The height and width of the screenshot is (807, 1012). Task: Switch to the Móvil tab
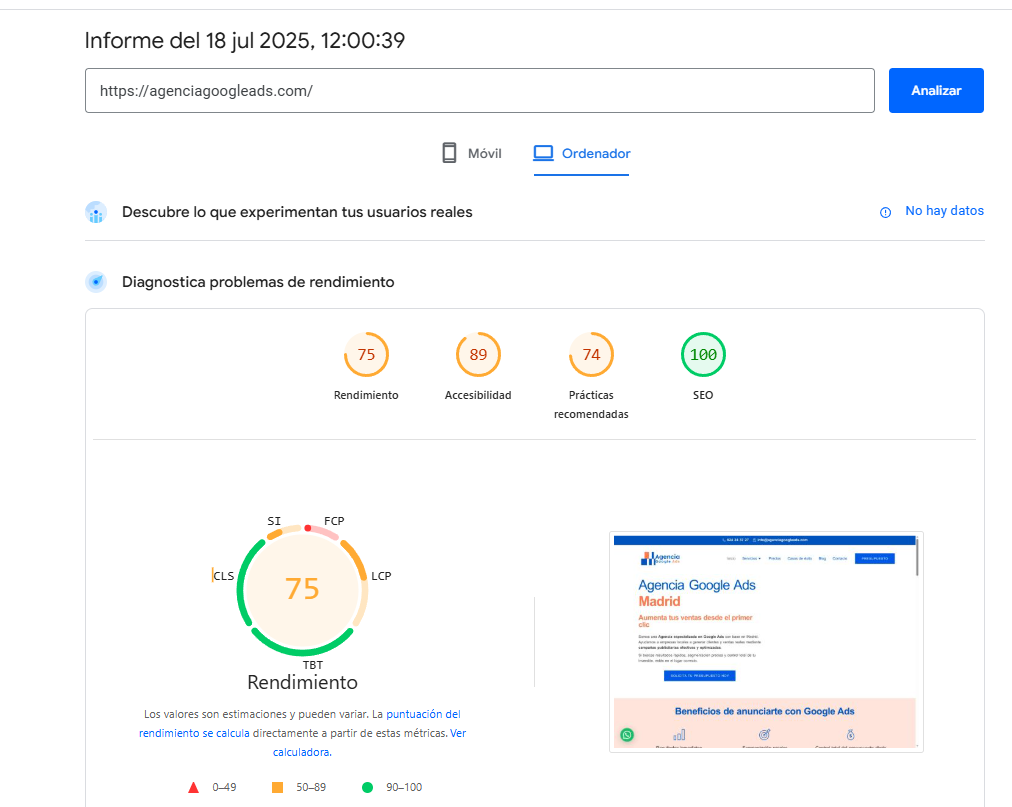pos(472,154)
